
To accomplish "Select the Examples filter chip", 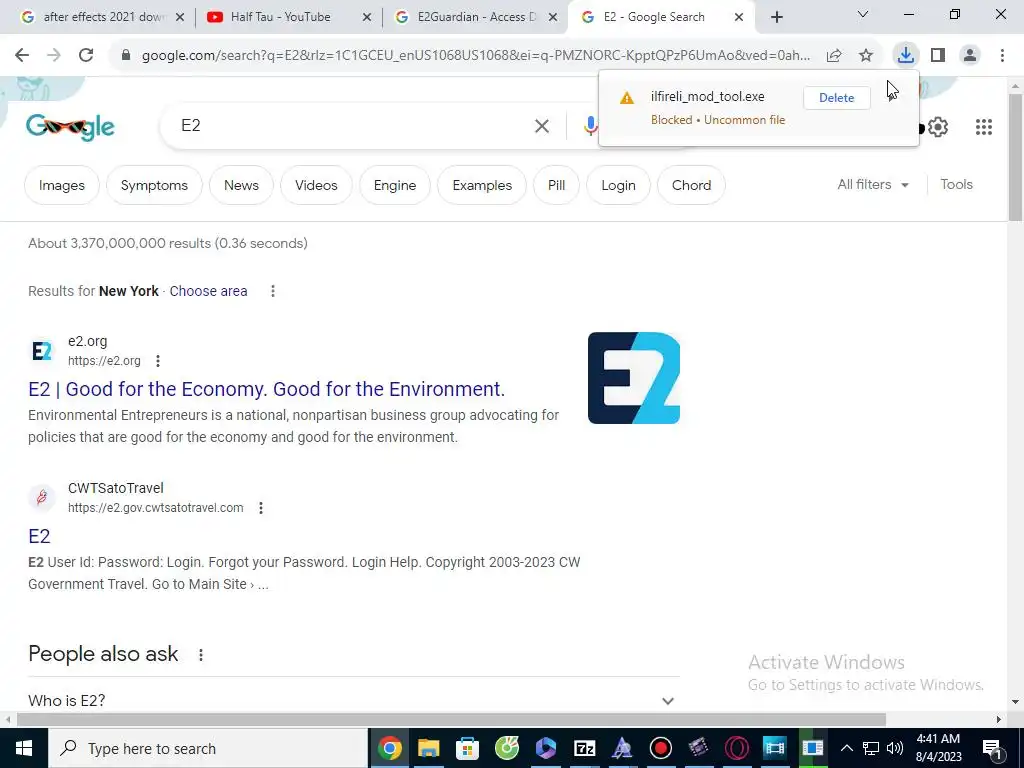I will (x=482, y=185).
